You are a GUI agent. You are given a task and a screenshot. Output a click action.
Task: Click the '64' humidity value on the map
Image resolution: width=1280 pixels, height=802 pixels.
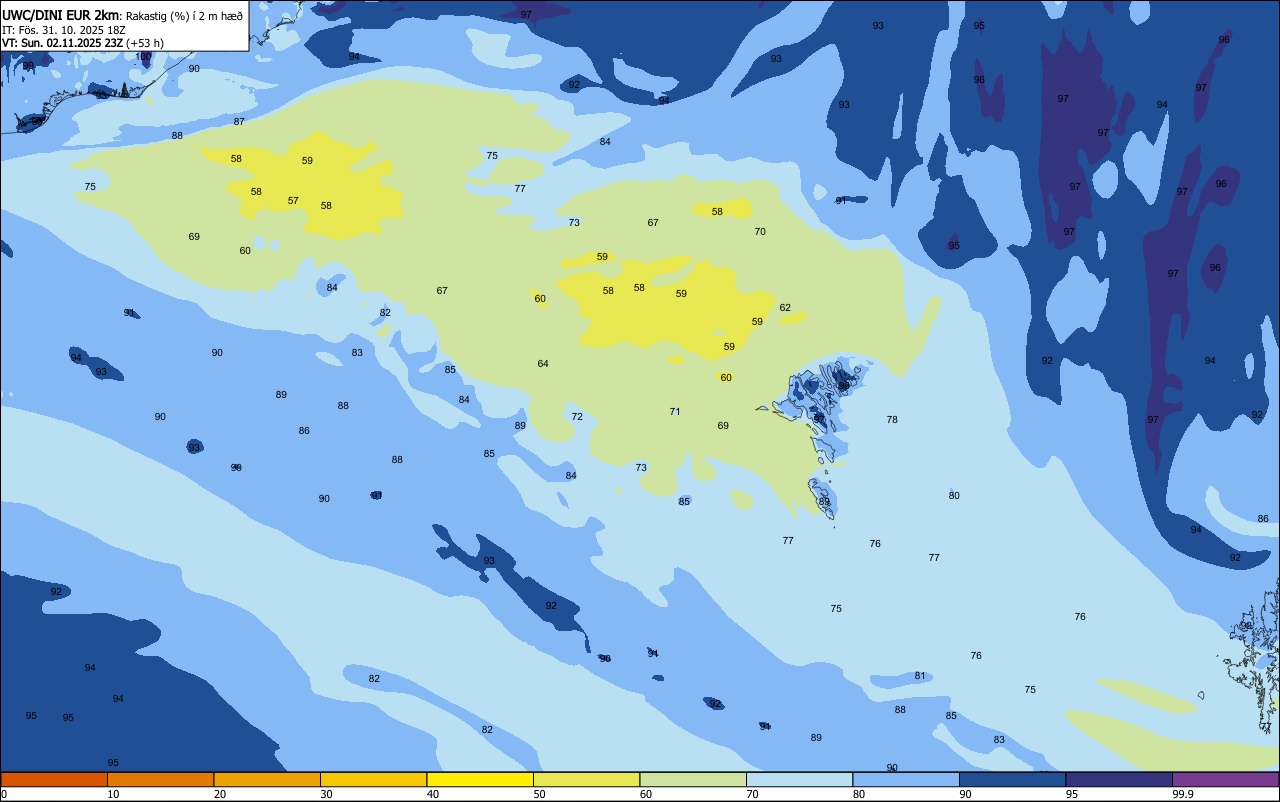543,364
